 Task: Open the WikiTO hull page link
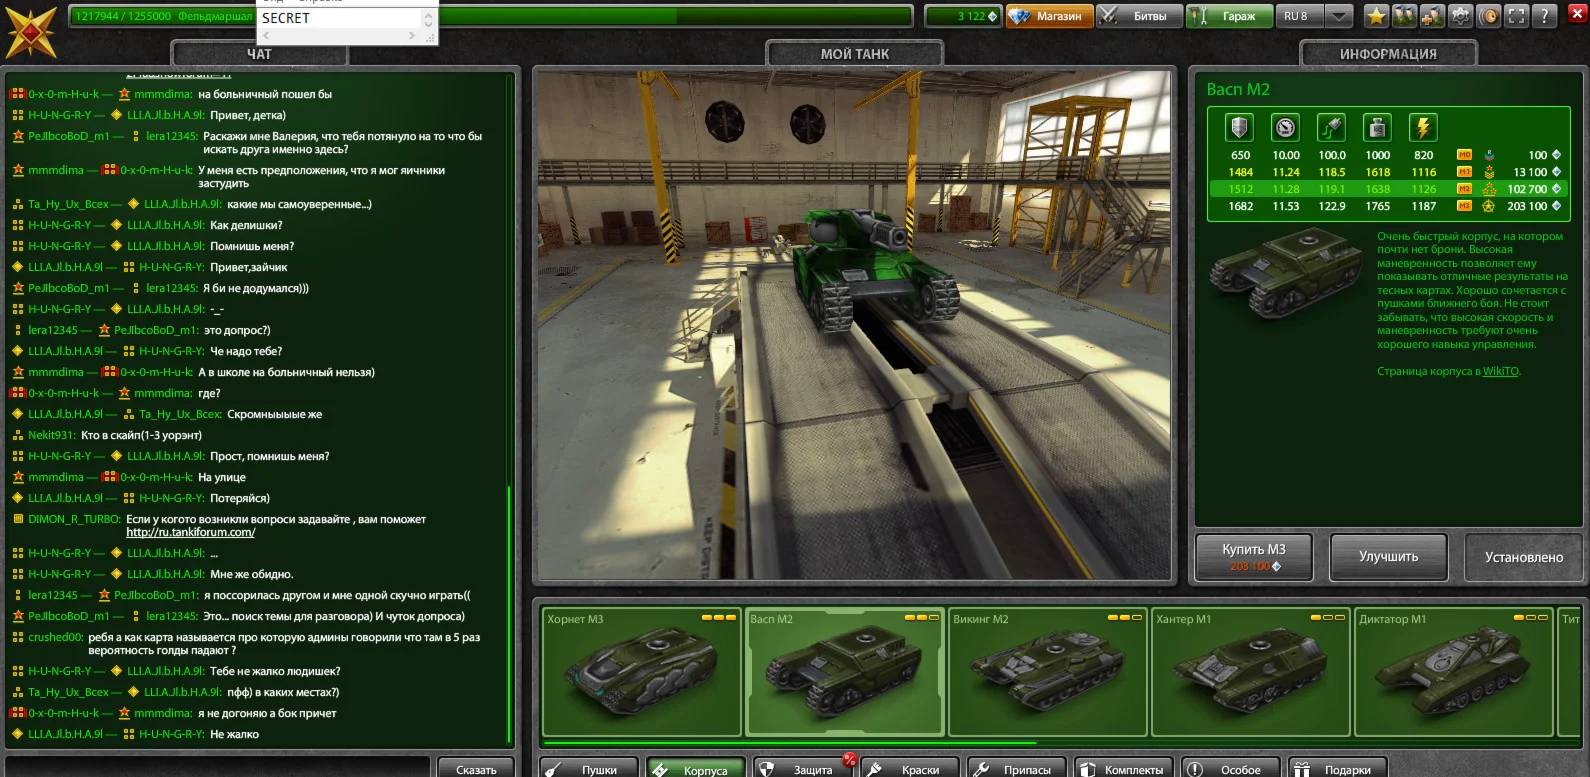tap(1500, 371)
